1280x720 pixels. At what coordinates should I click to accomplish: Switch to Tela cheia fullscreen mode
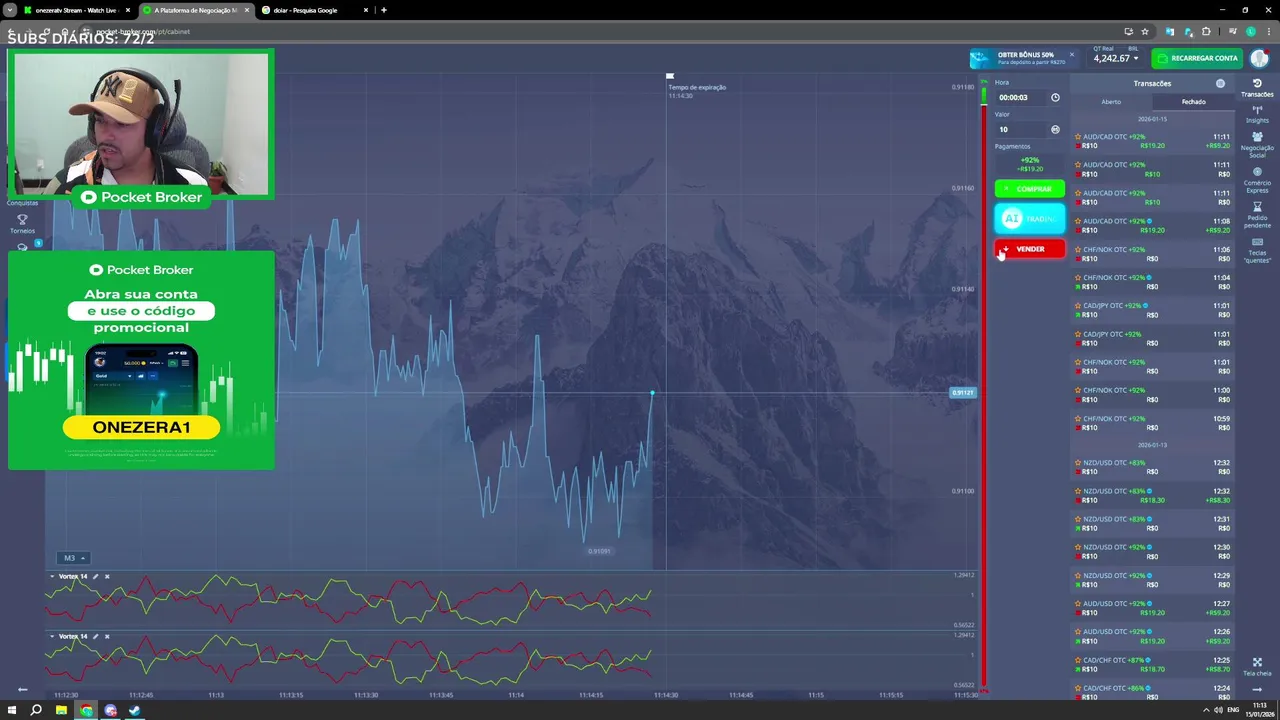(x=1257, y=666)
